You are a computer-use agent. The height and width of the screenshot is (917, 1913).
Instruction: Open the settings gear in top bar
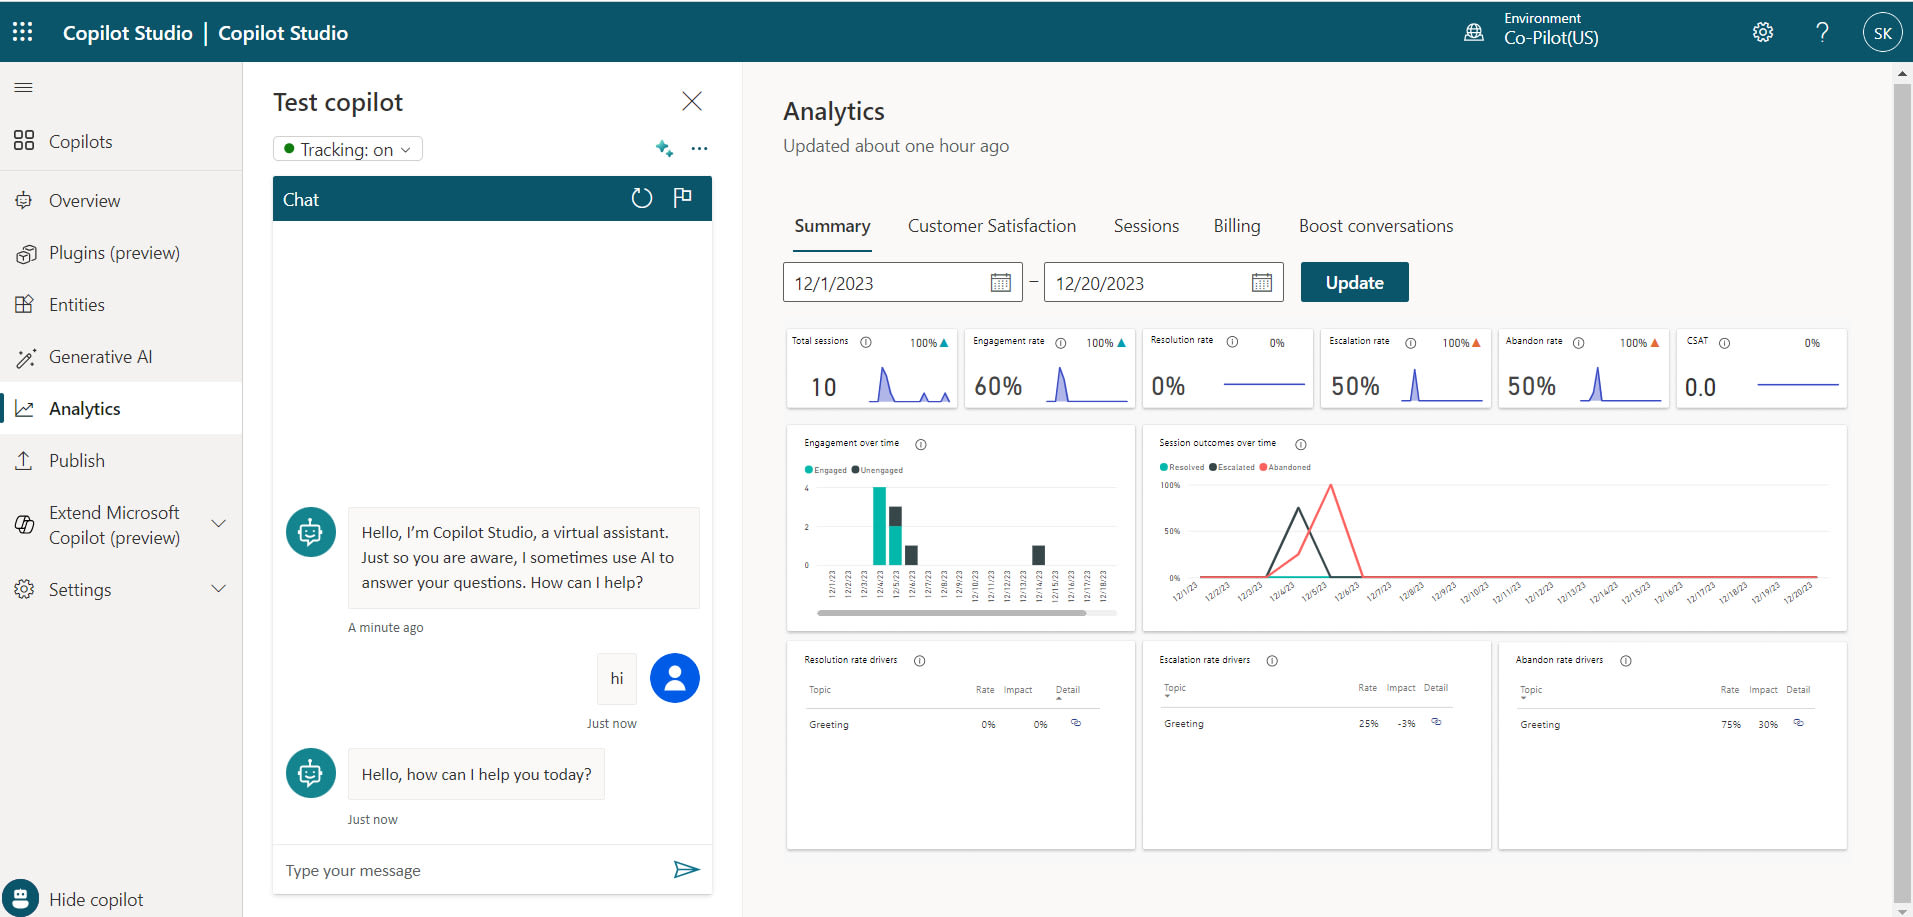pos(1763,32)
